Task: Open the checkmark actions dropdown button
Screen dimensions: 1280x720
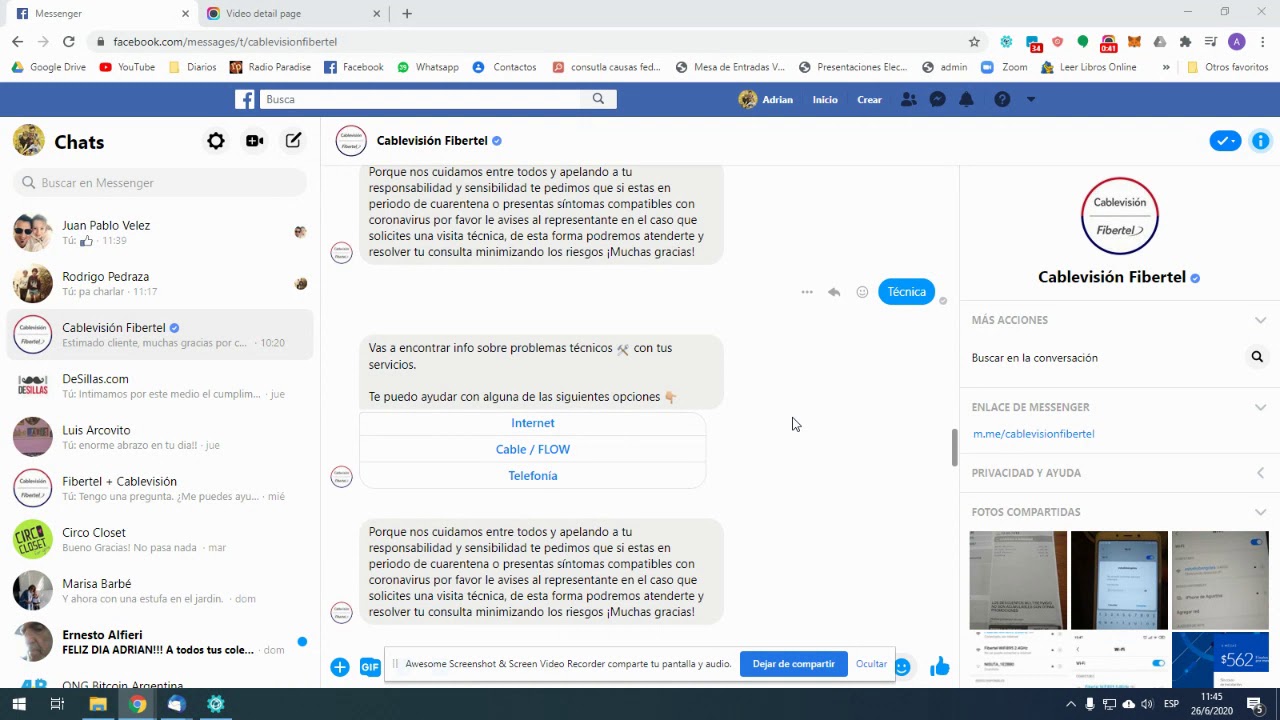Action: 1225,141
